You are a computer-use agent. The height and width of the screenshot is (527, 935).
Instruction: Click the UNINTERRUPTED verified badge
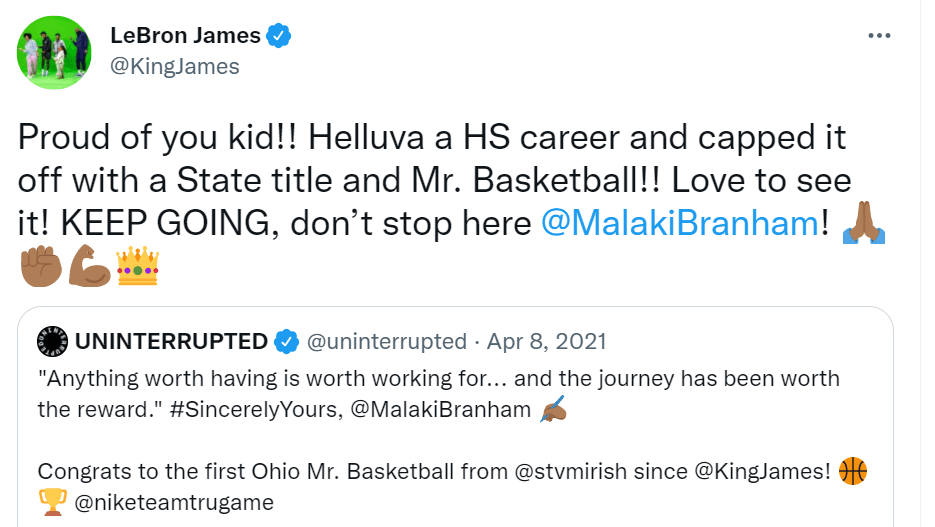(287, 342)
